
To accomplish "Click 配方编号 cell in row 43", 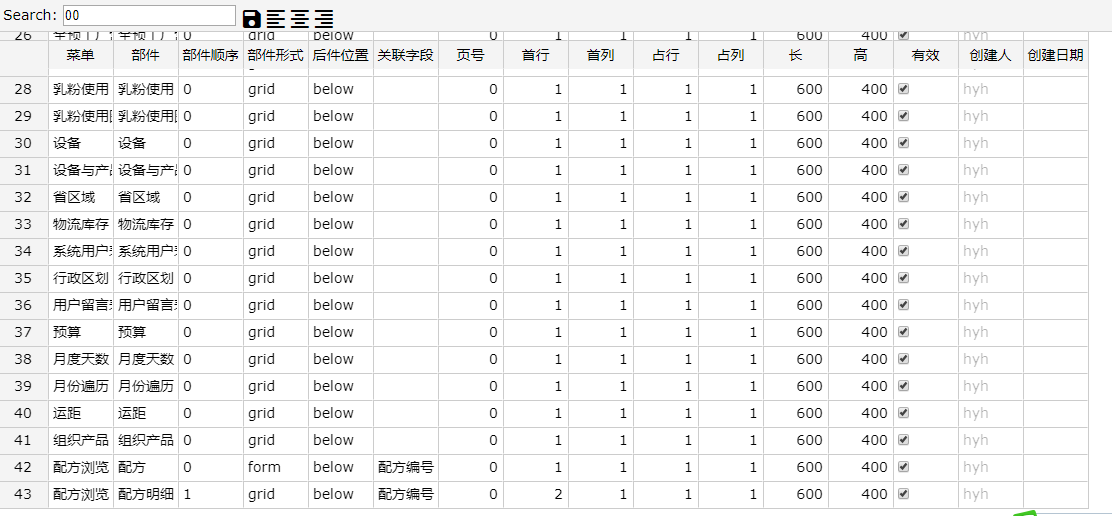I will [406, 494].
